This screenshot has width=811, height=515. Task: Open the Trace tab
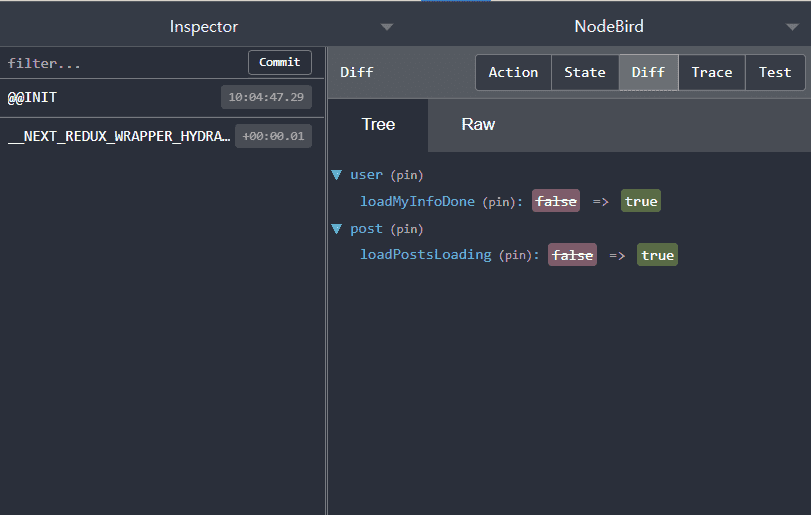712,72
